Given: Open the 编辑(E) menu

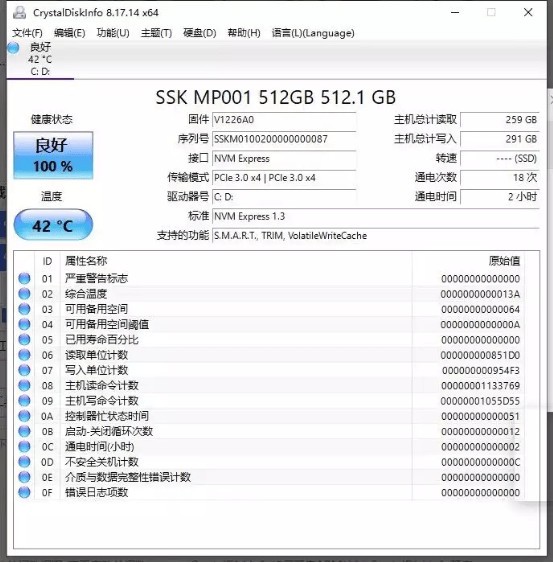Looking at the screenshot, I should (69, 33).
